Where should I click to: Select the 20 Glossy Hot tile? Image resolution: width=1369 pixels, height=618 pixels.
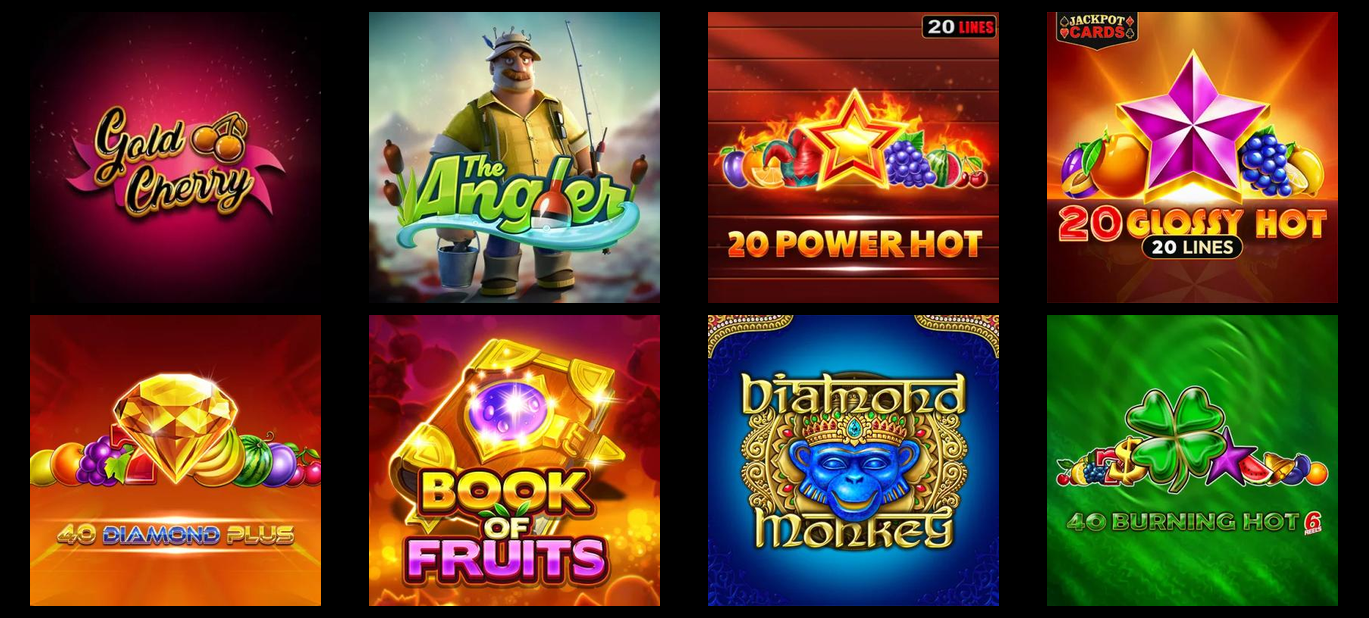click(1192, 157)
